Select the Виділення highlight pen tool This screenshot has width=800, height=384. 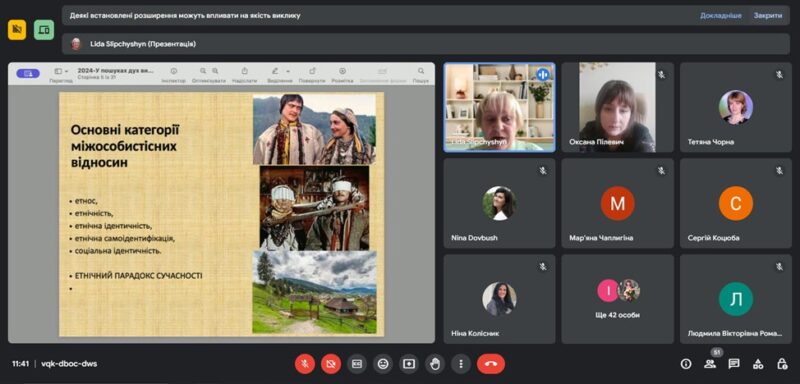click(x=276, y=71)
